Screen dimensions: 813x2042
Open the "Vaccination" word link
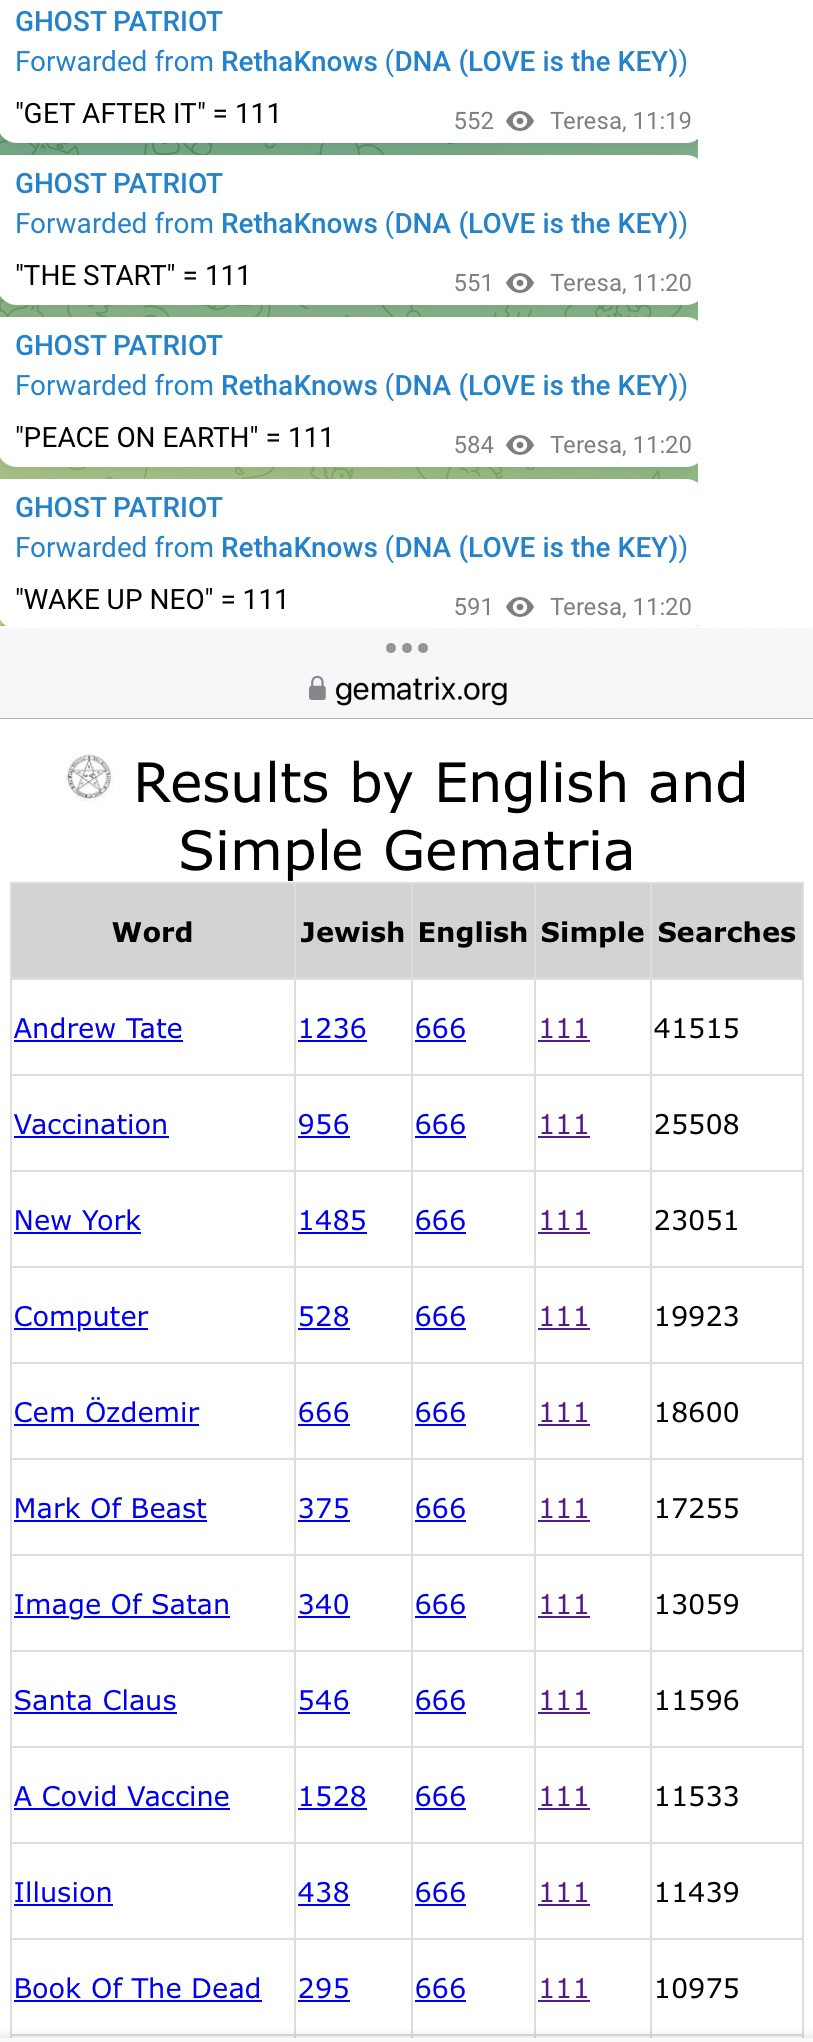tap(91, 1124)
